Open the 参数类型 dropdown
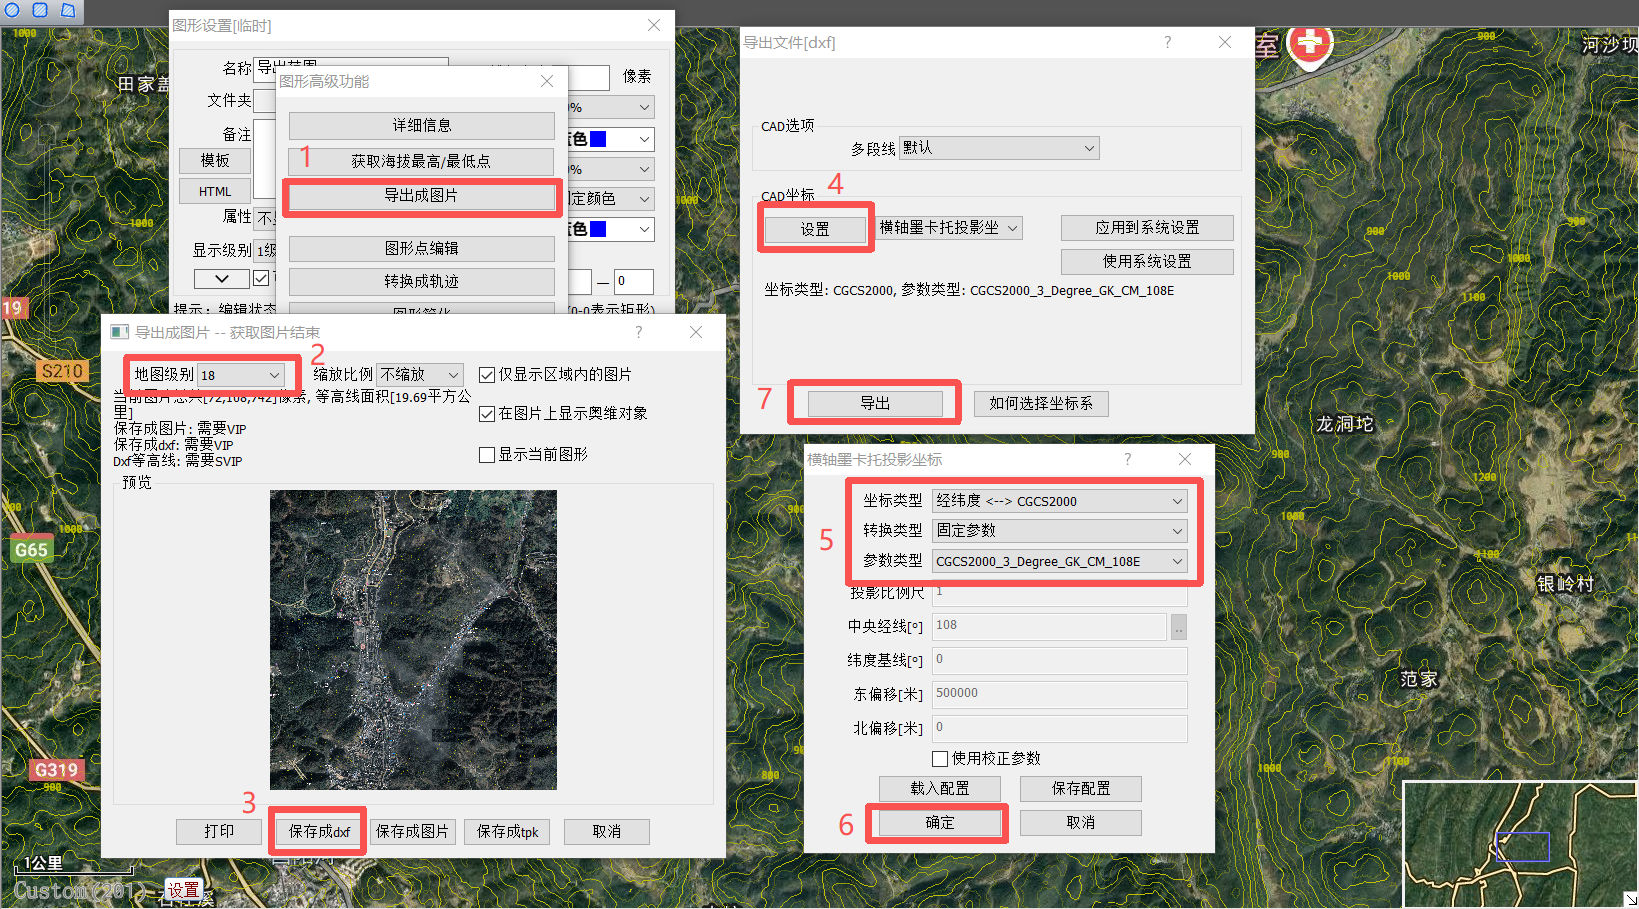This screenshot has width=1639, height=909. 1059,561
